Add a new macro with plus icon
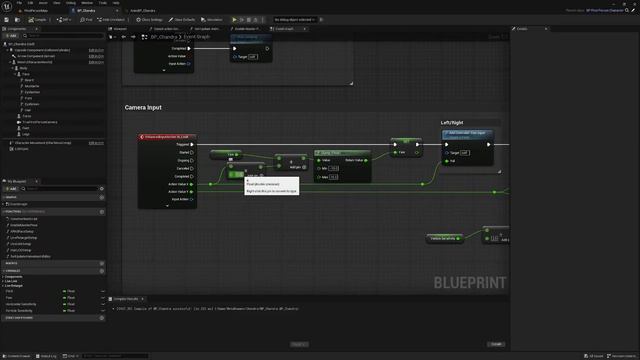Viewport: 640px width, 360px height. point(102,264)
